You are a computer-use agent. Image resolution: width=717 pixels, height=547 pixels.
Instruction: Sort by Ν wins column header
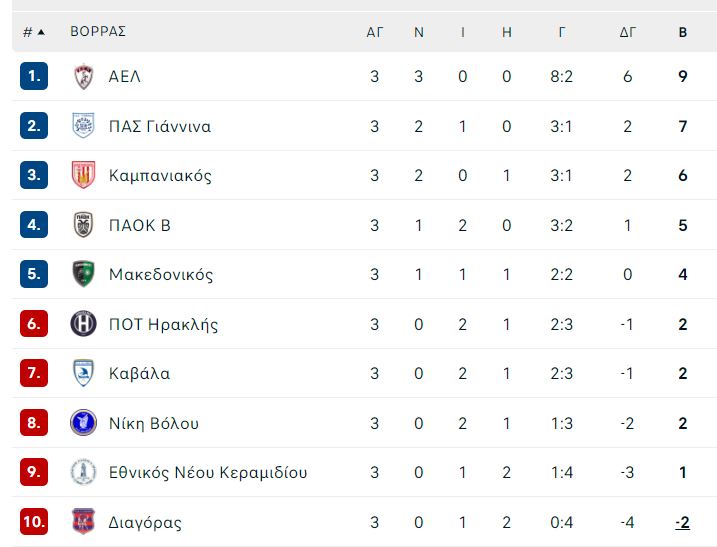coord(419,32)
